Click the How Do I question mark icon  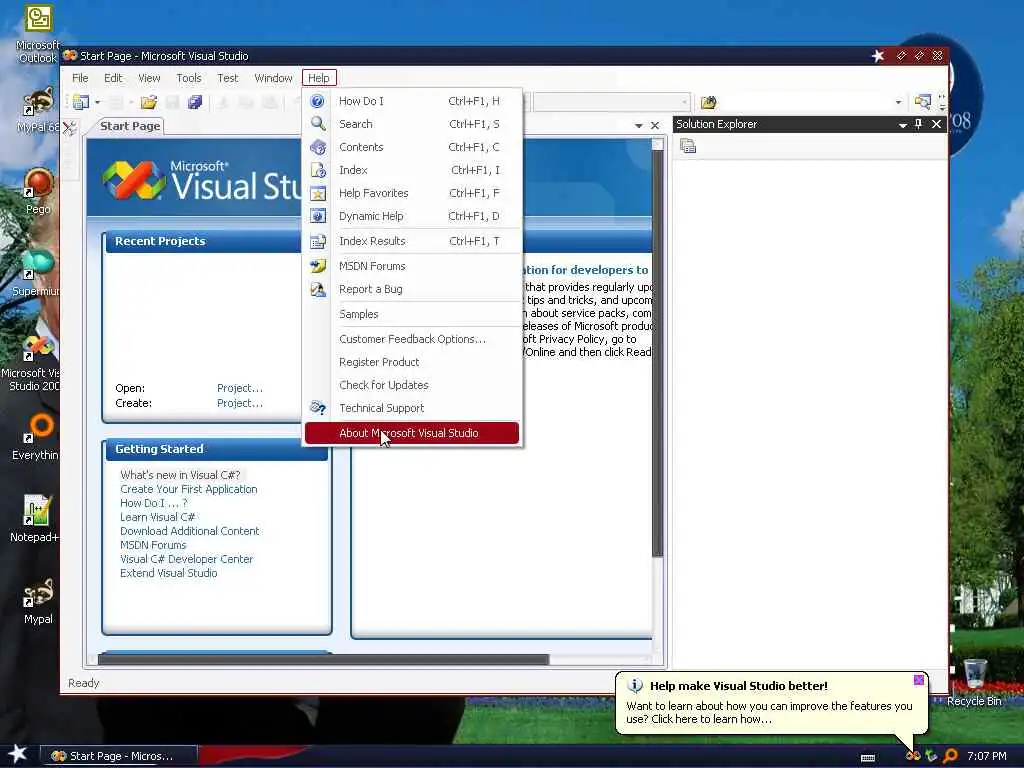point(317,101)
